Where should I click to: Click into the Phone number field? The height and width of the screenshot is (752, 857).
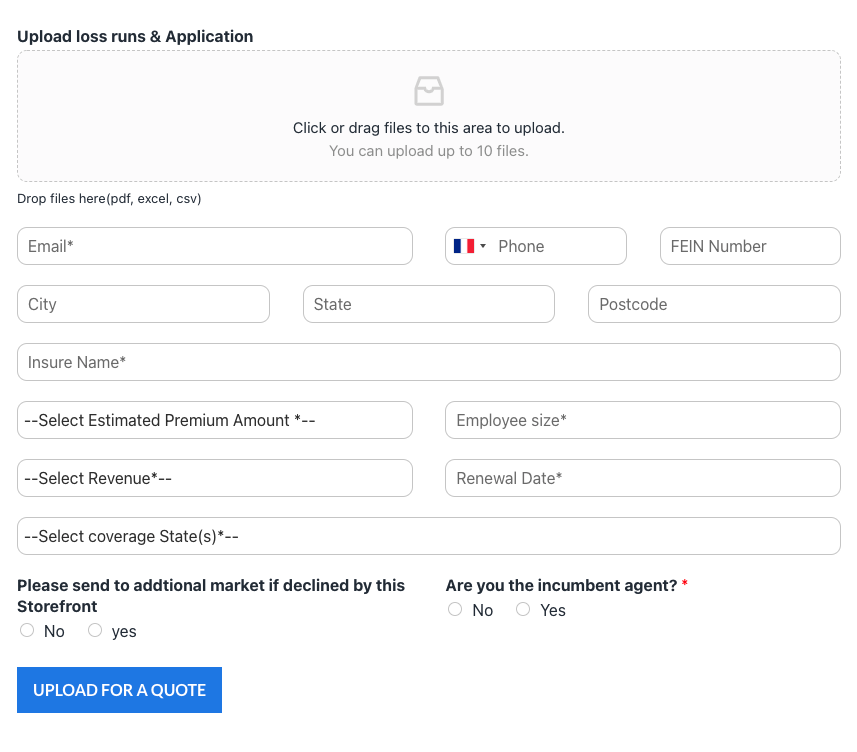(x=557, y=246)
